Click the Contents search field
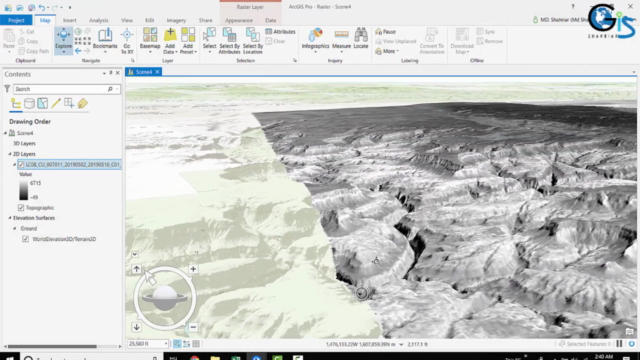This screenshot has height=360, width=640. (61, 89)
